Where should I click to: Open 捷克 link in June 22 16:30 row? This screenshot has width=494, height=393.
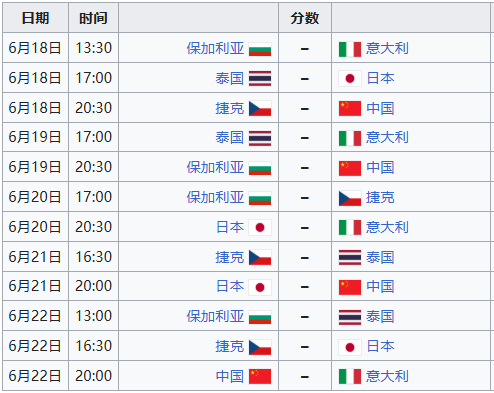tap(230, 346)
